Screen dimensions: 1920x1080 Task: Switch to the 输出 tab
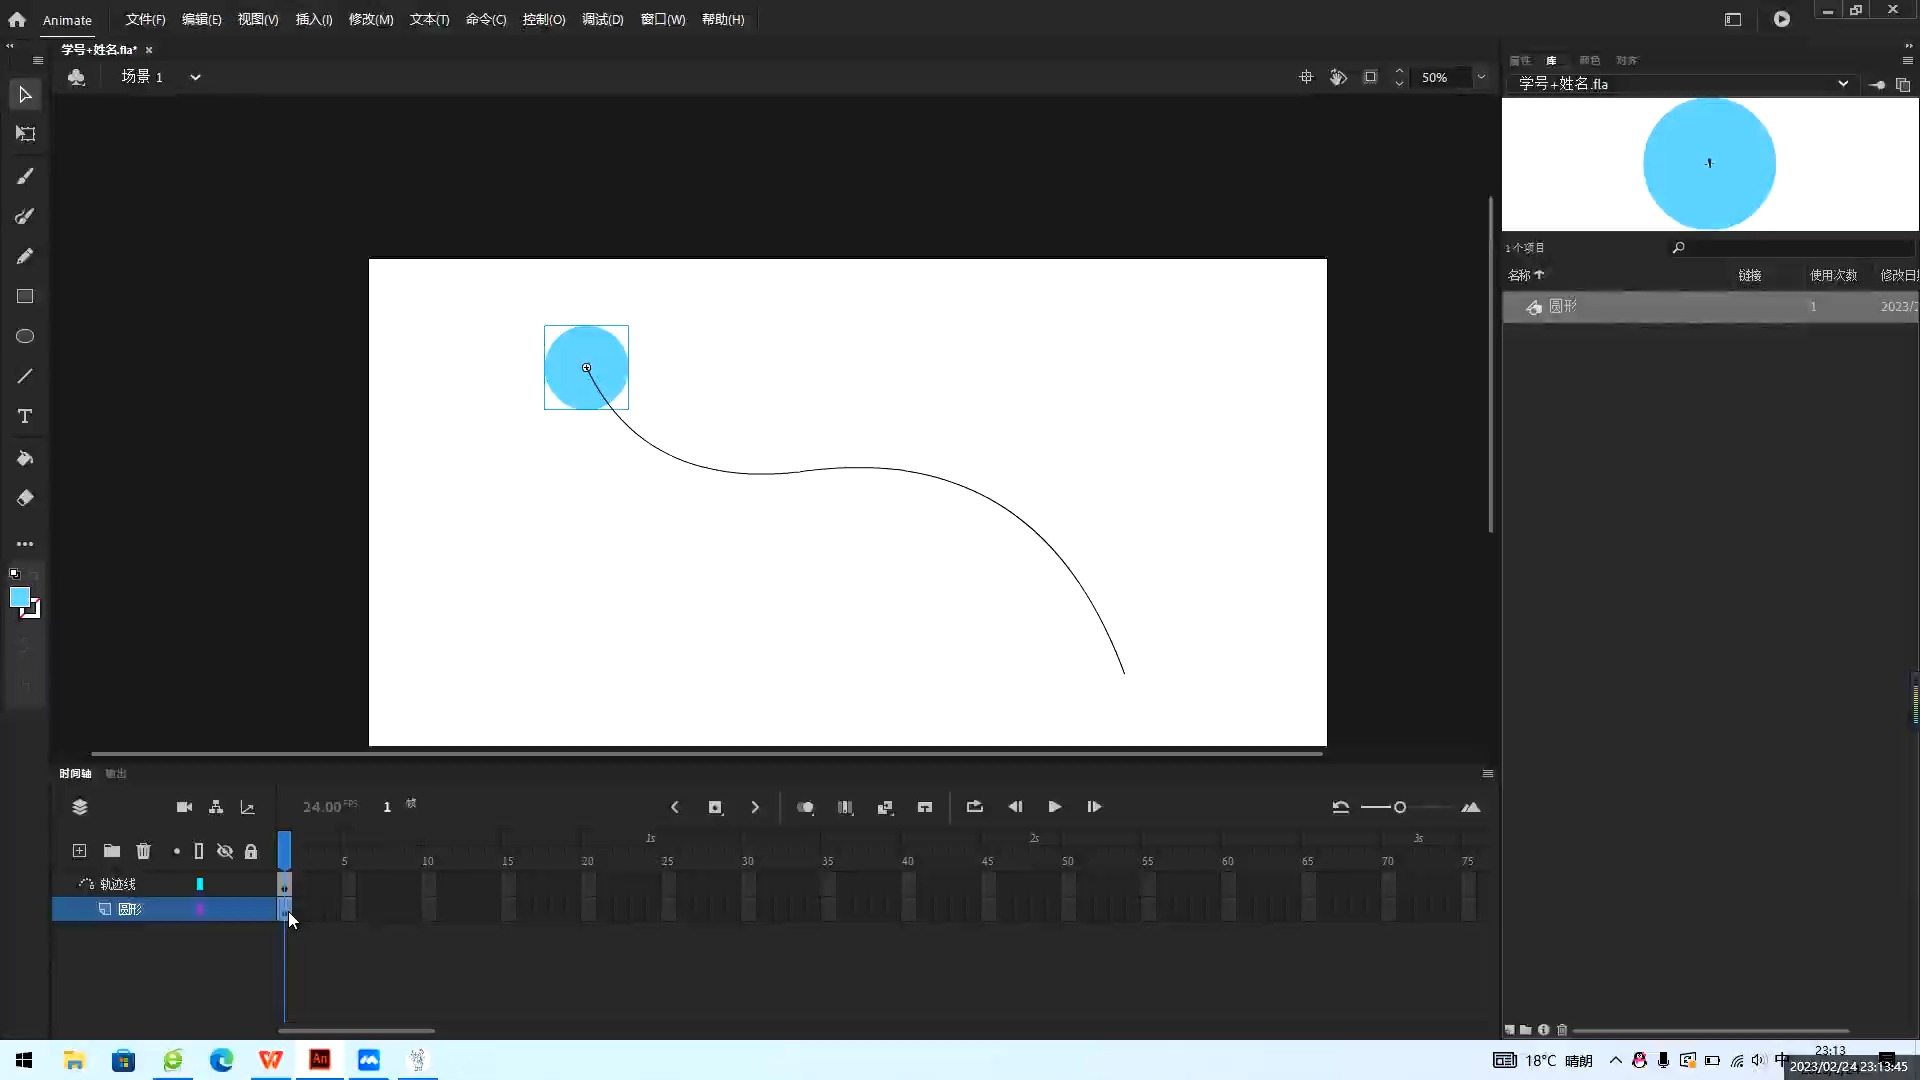[x=116, y=773]
